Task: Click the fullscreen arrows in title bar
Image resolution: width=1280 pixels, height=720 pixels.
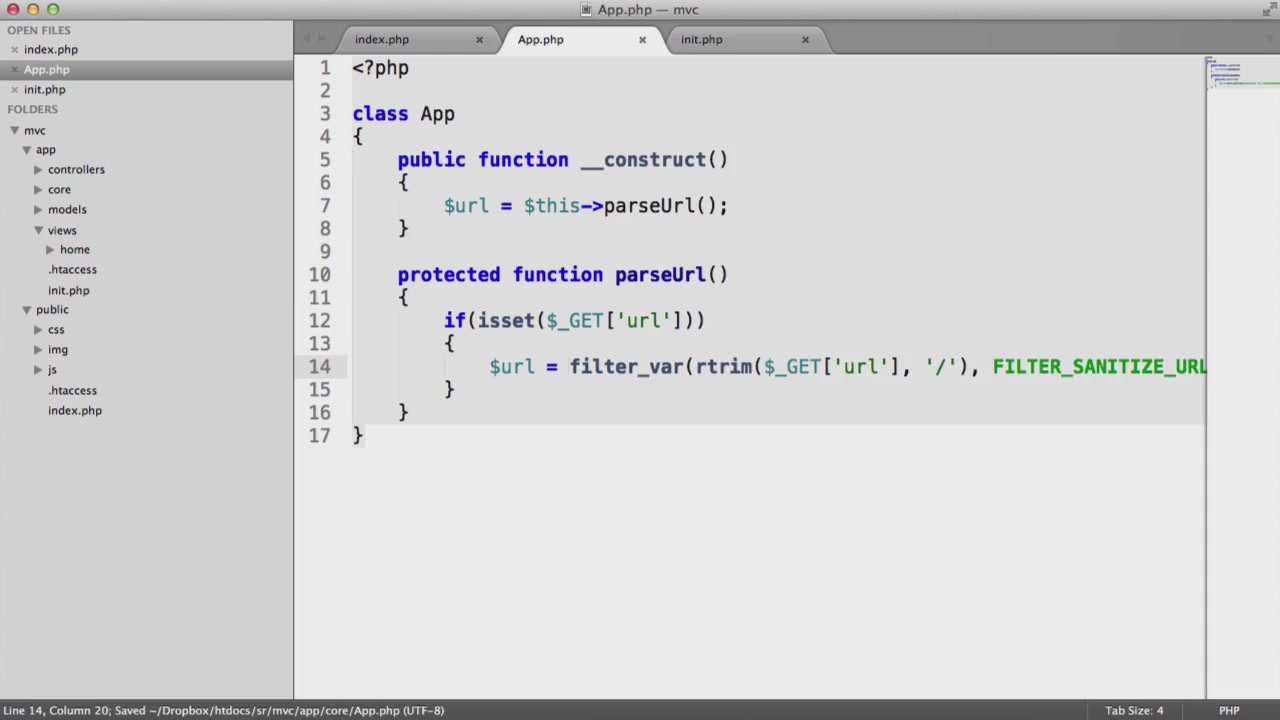Action: coord(1269,10)
